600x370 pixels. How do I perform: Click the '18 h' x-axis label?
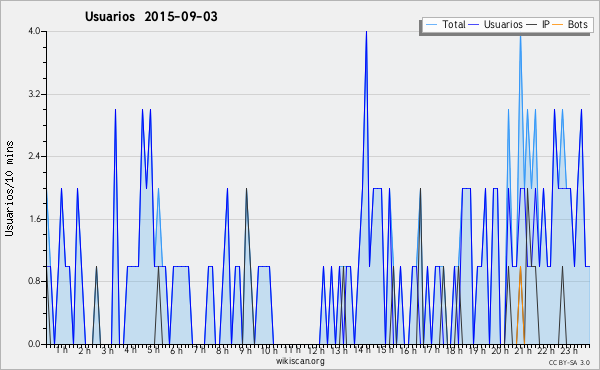point(454,350)
